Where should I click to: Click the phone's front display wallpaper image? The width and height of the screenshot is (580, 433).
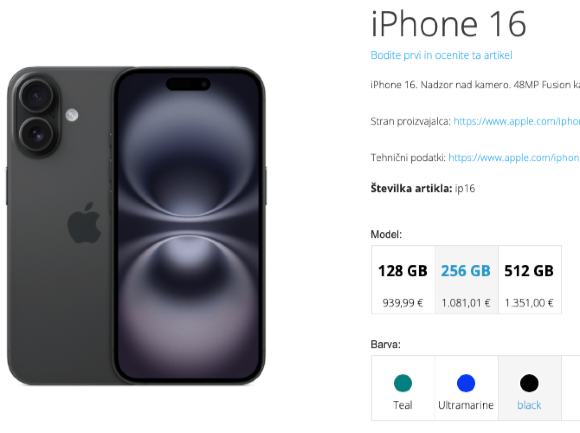coord(188,226)
